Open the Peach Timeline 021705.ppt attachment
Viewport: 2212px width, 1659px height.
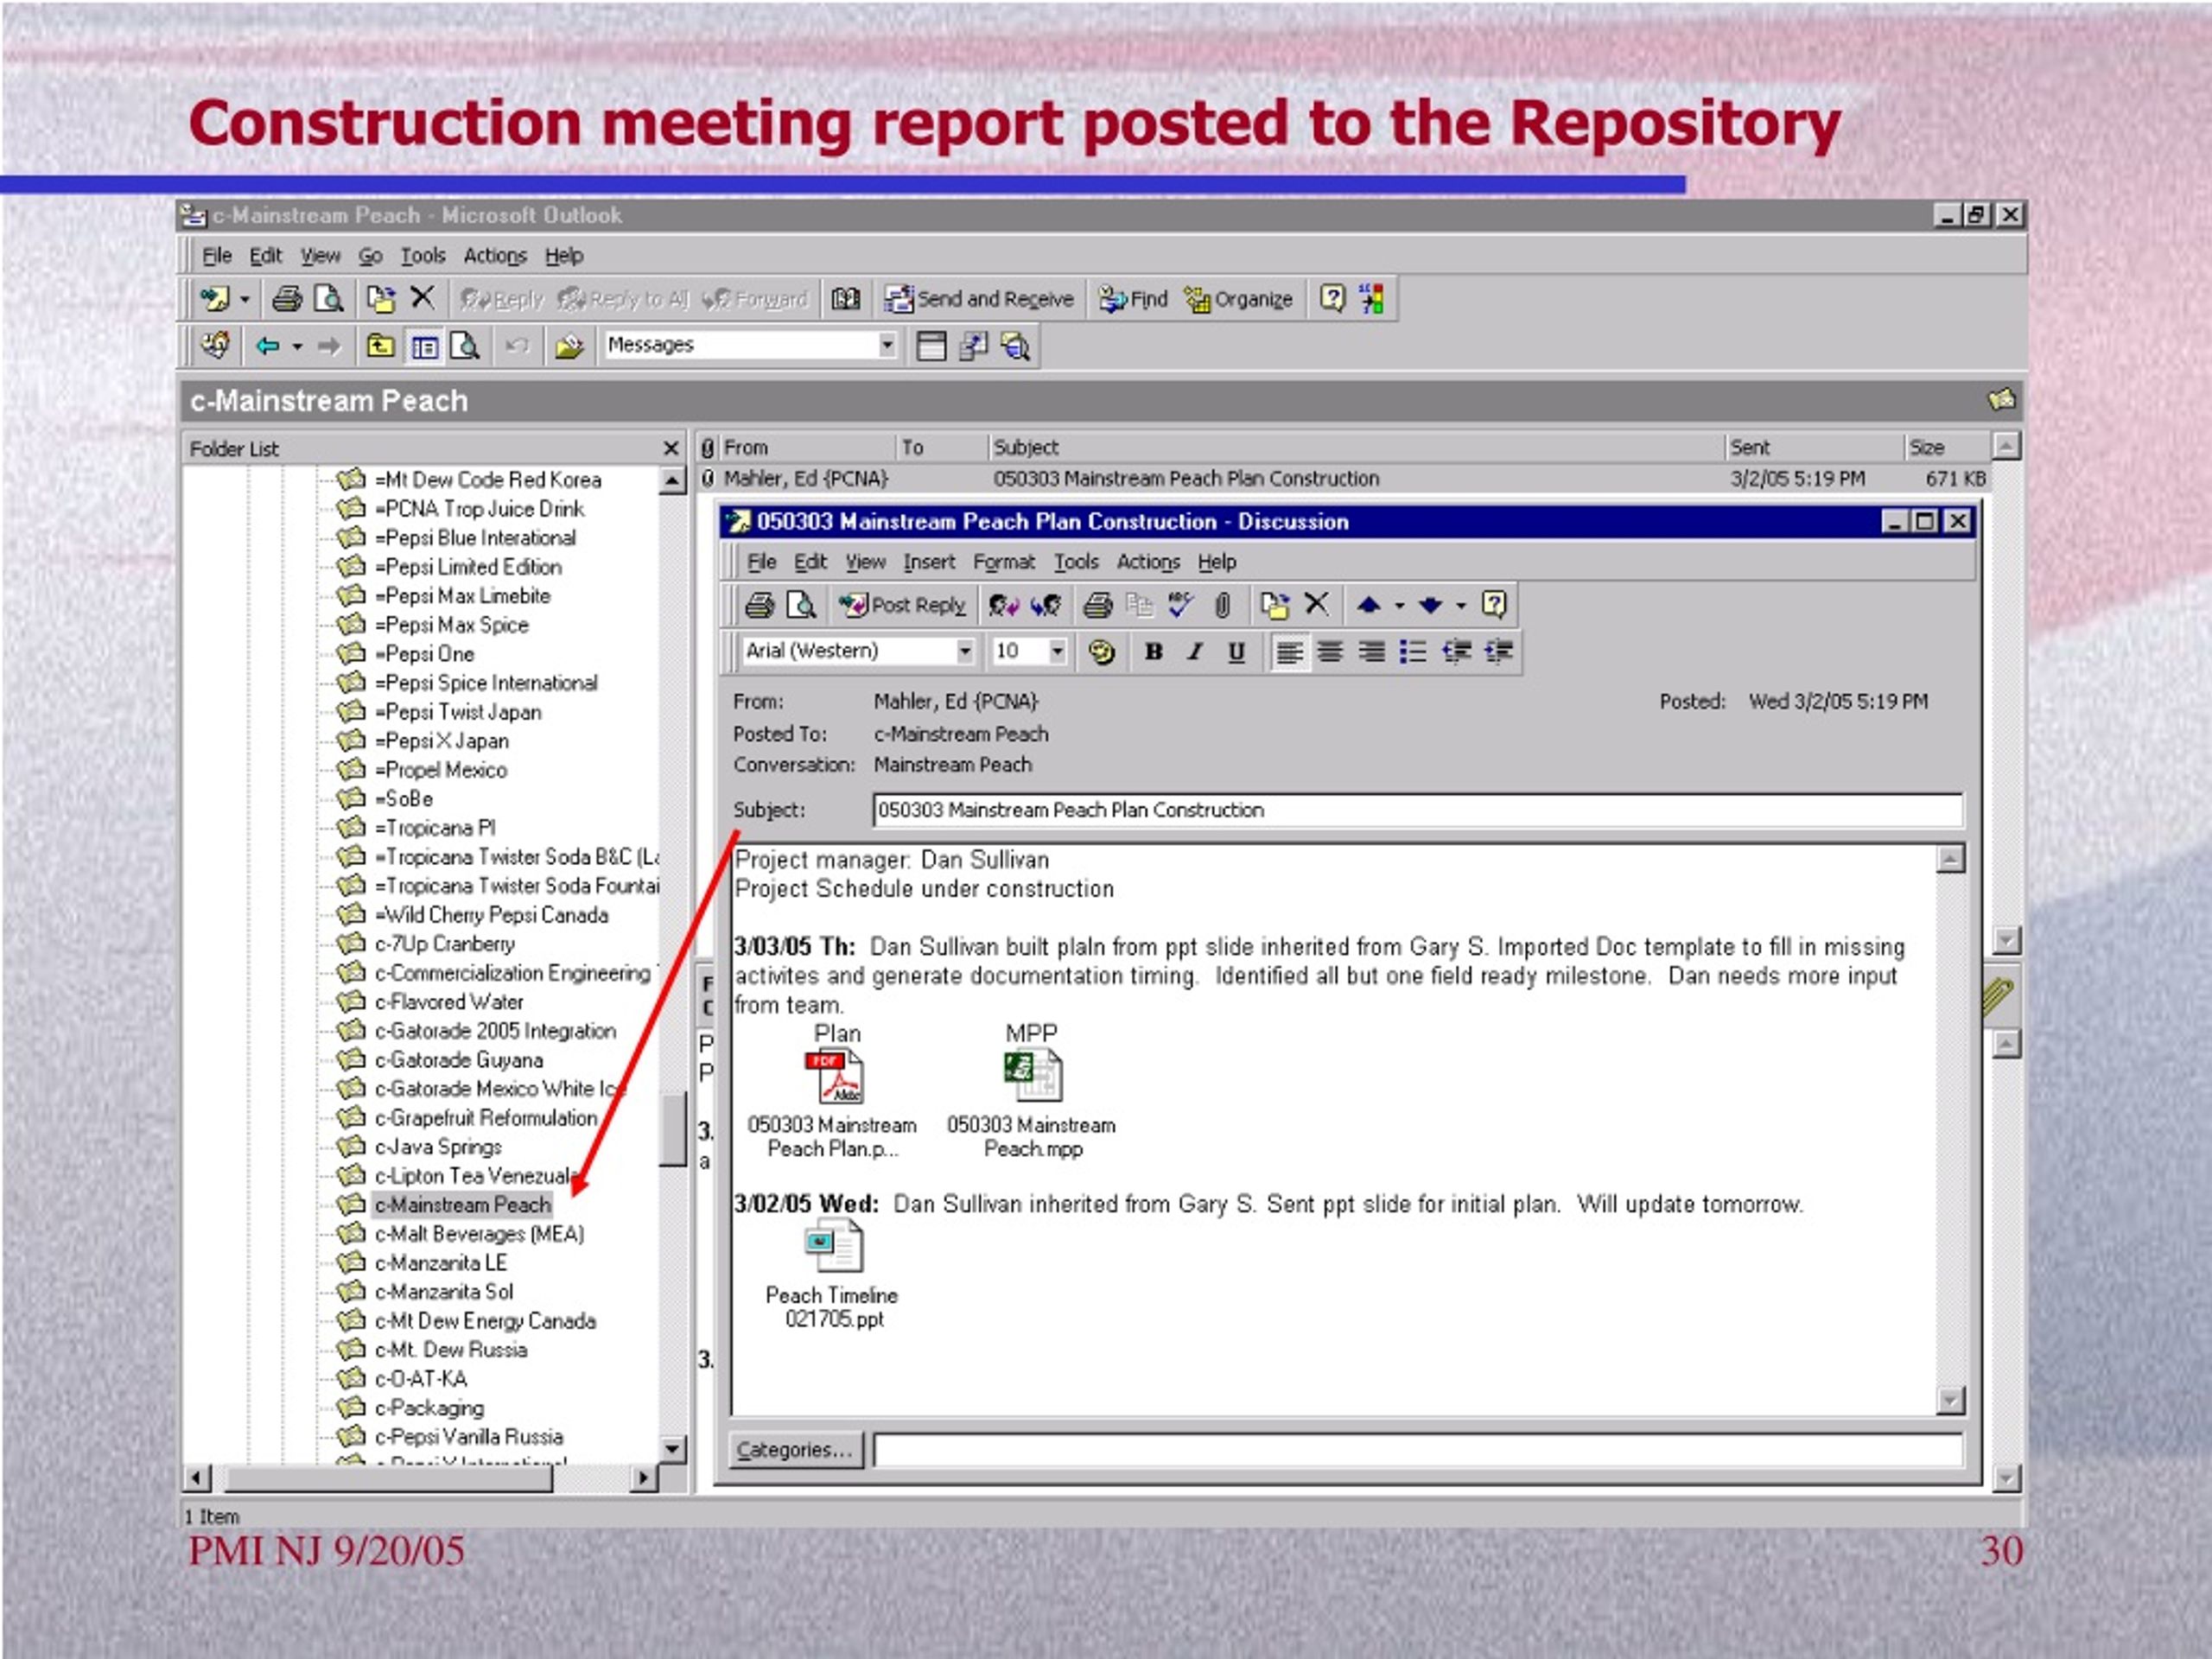832,1275
